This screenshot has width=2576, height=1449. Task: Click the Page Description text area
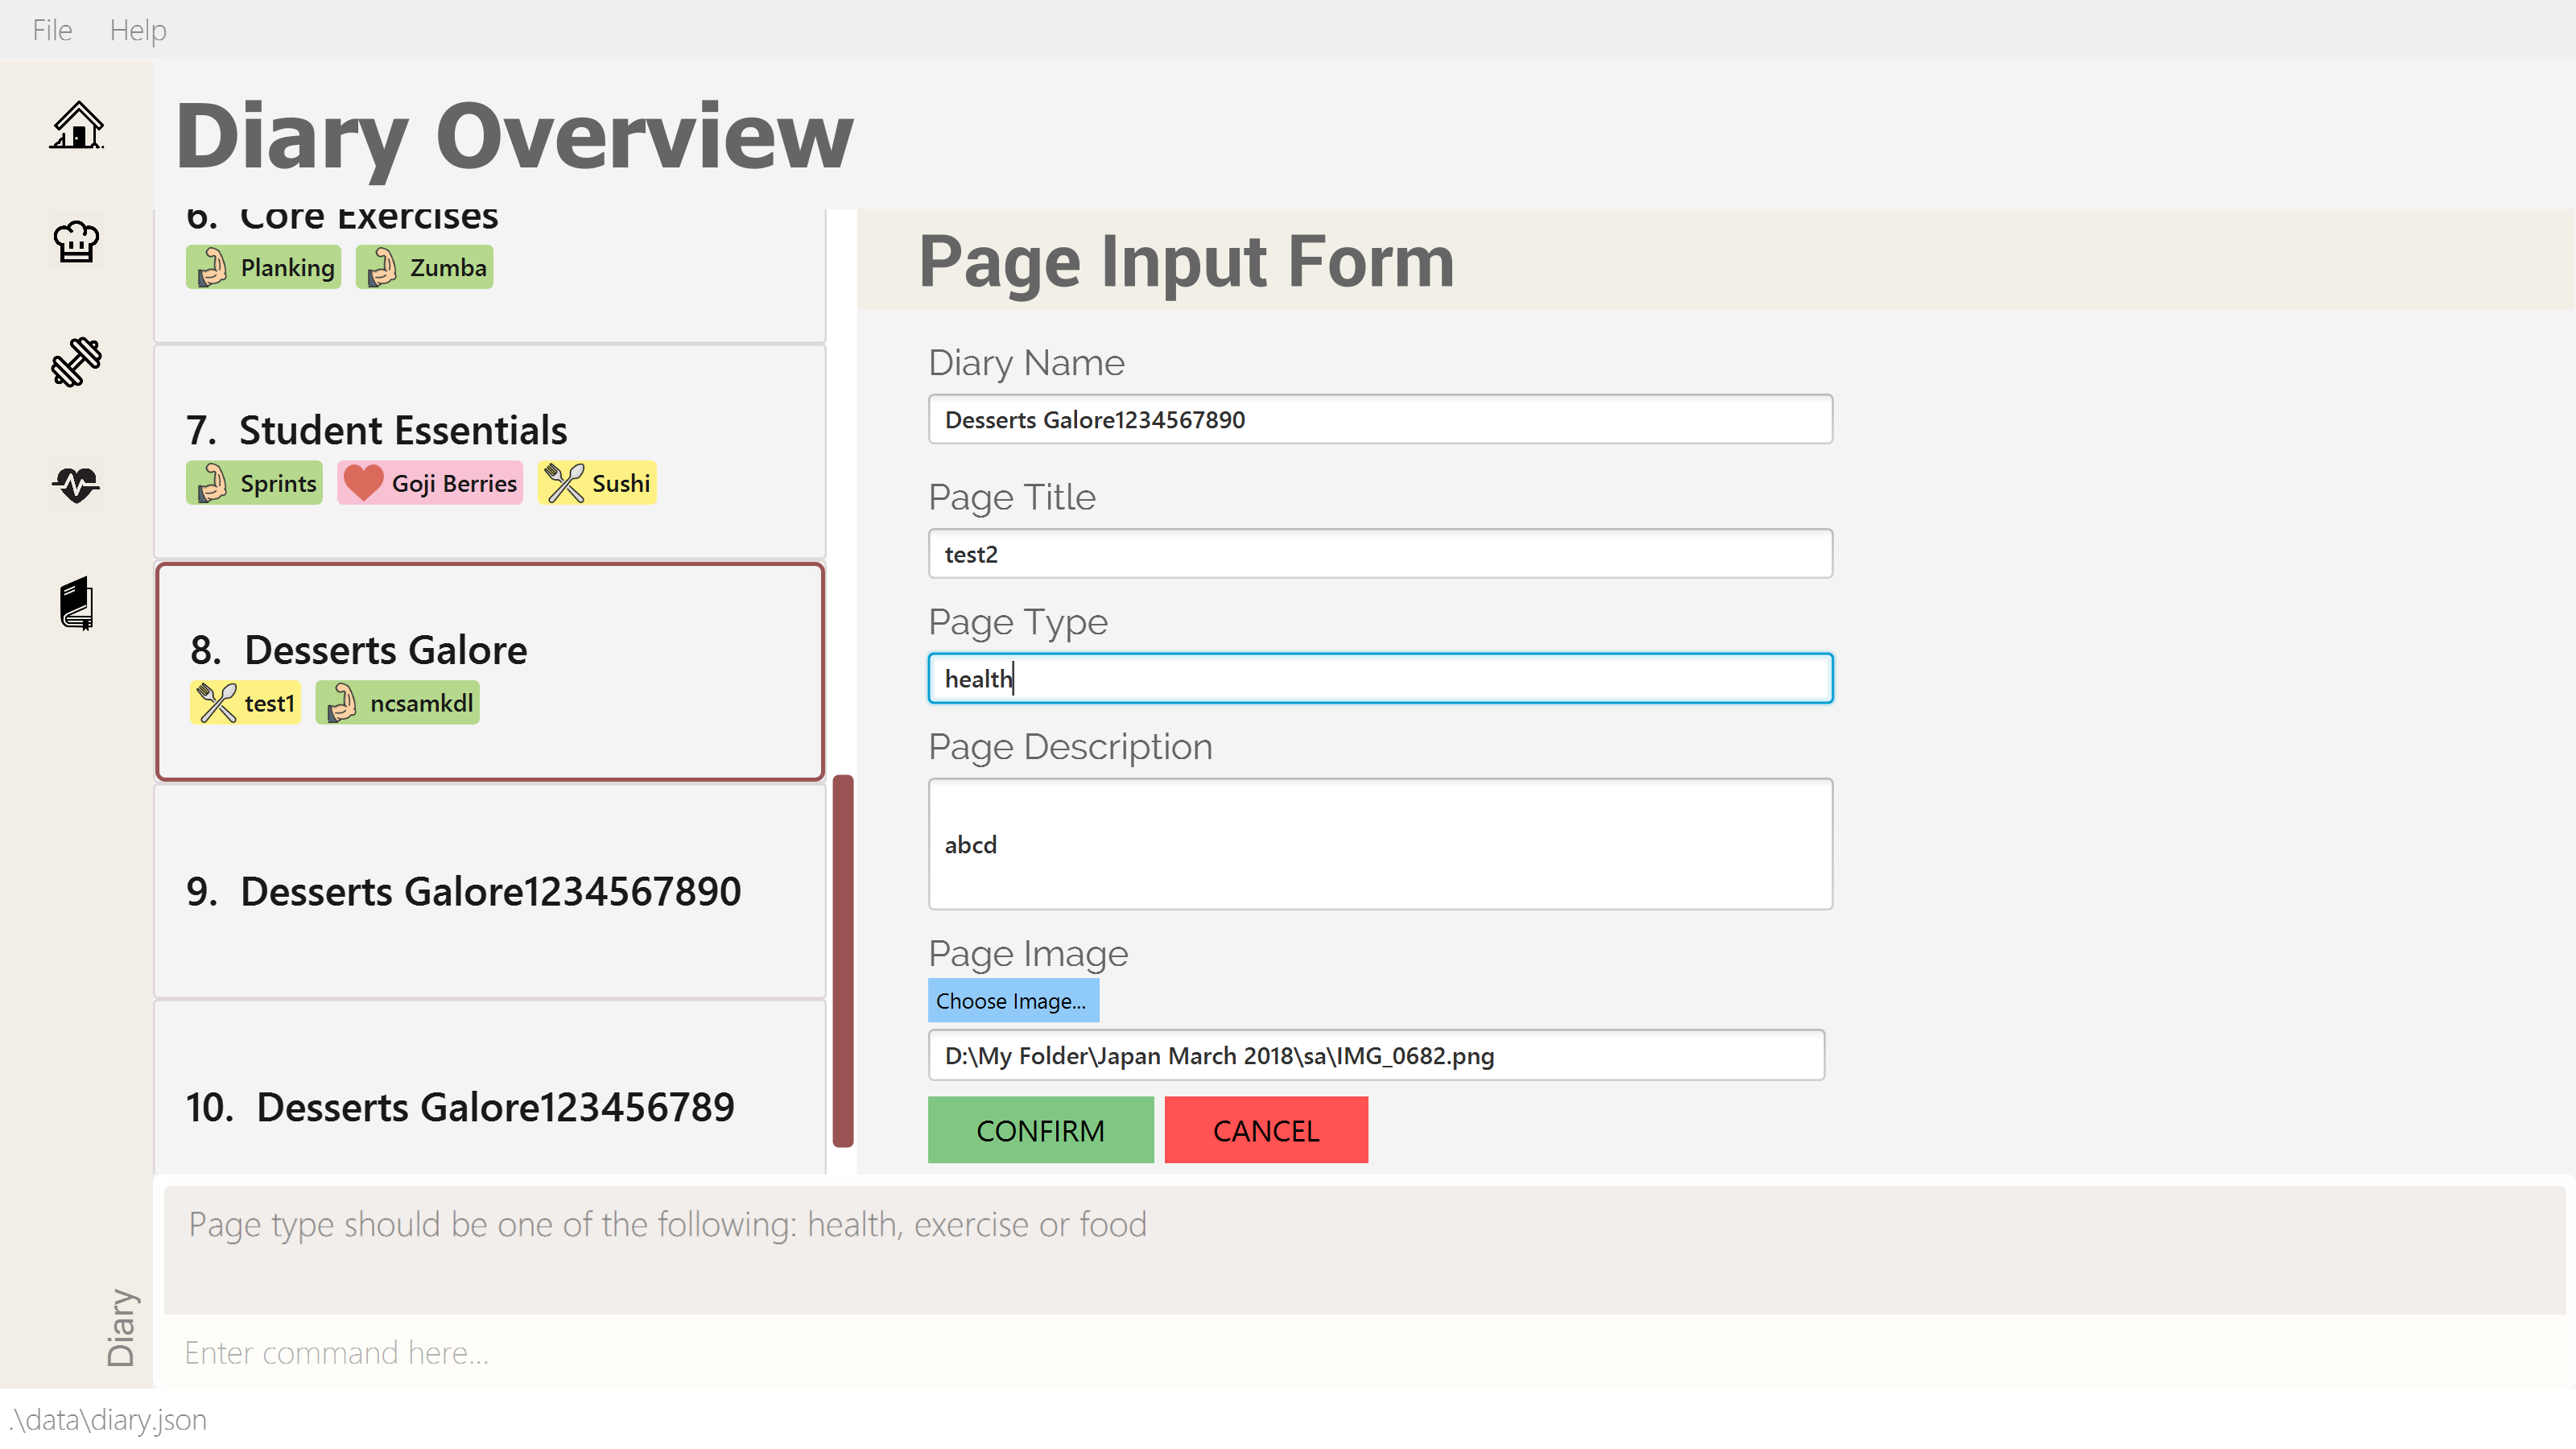click(x=1380, y=844)
